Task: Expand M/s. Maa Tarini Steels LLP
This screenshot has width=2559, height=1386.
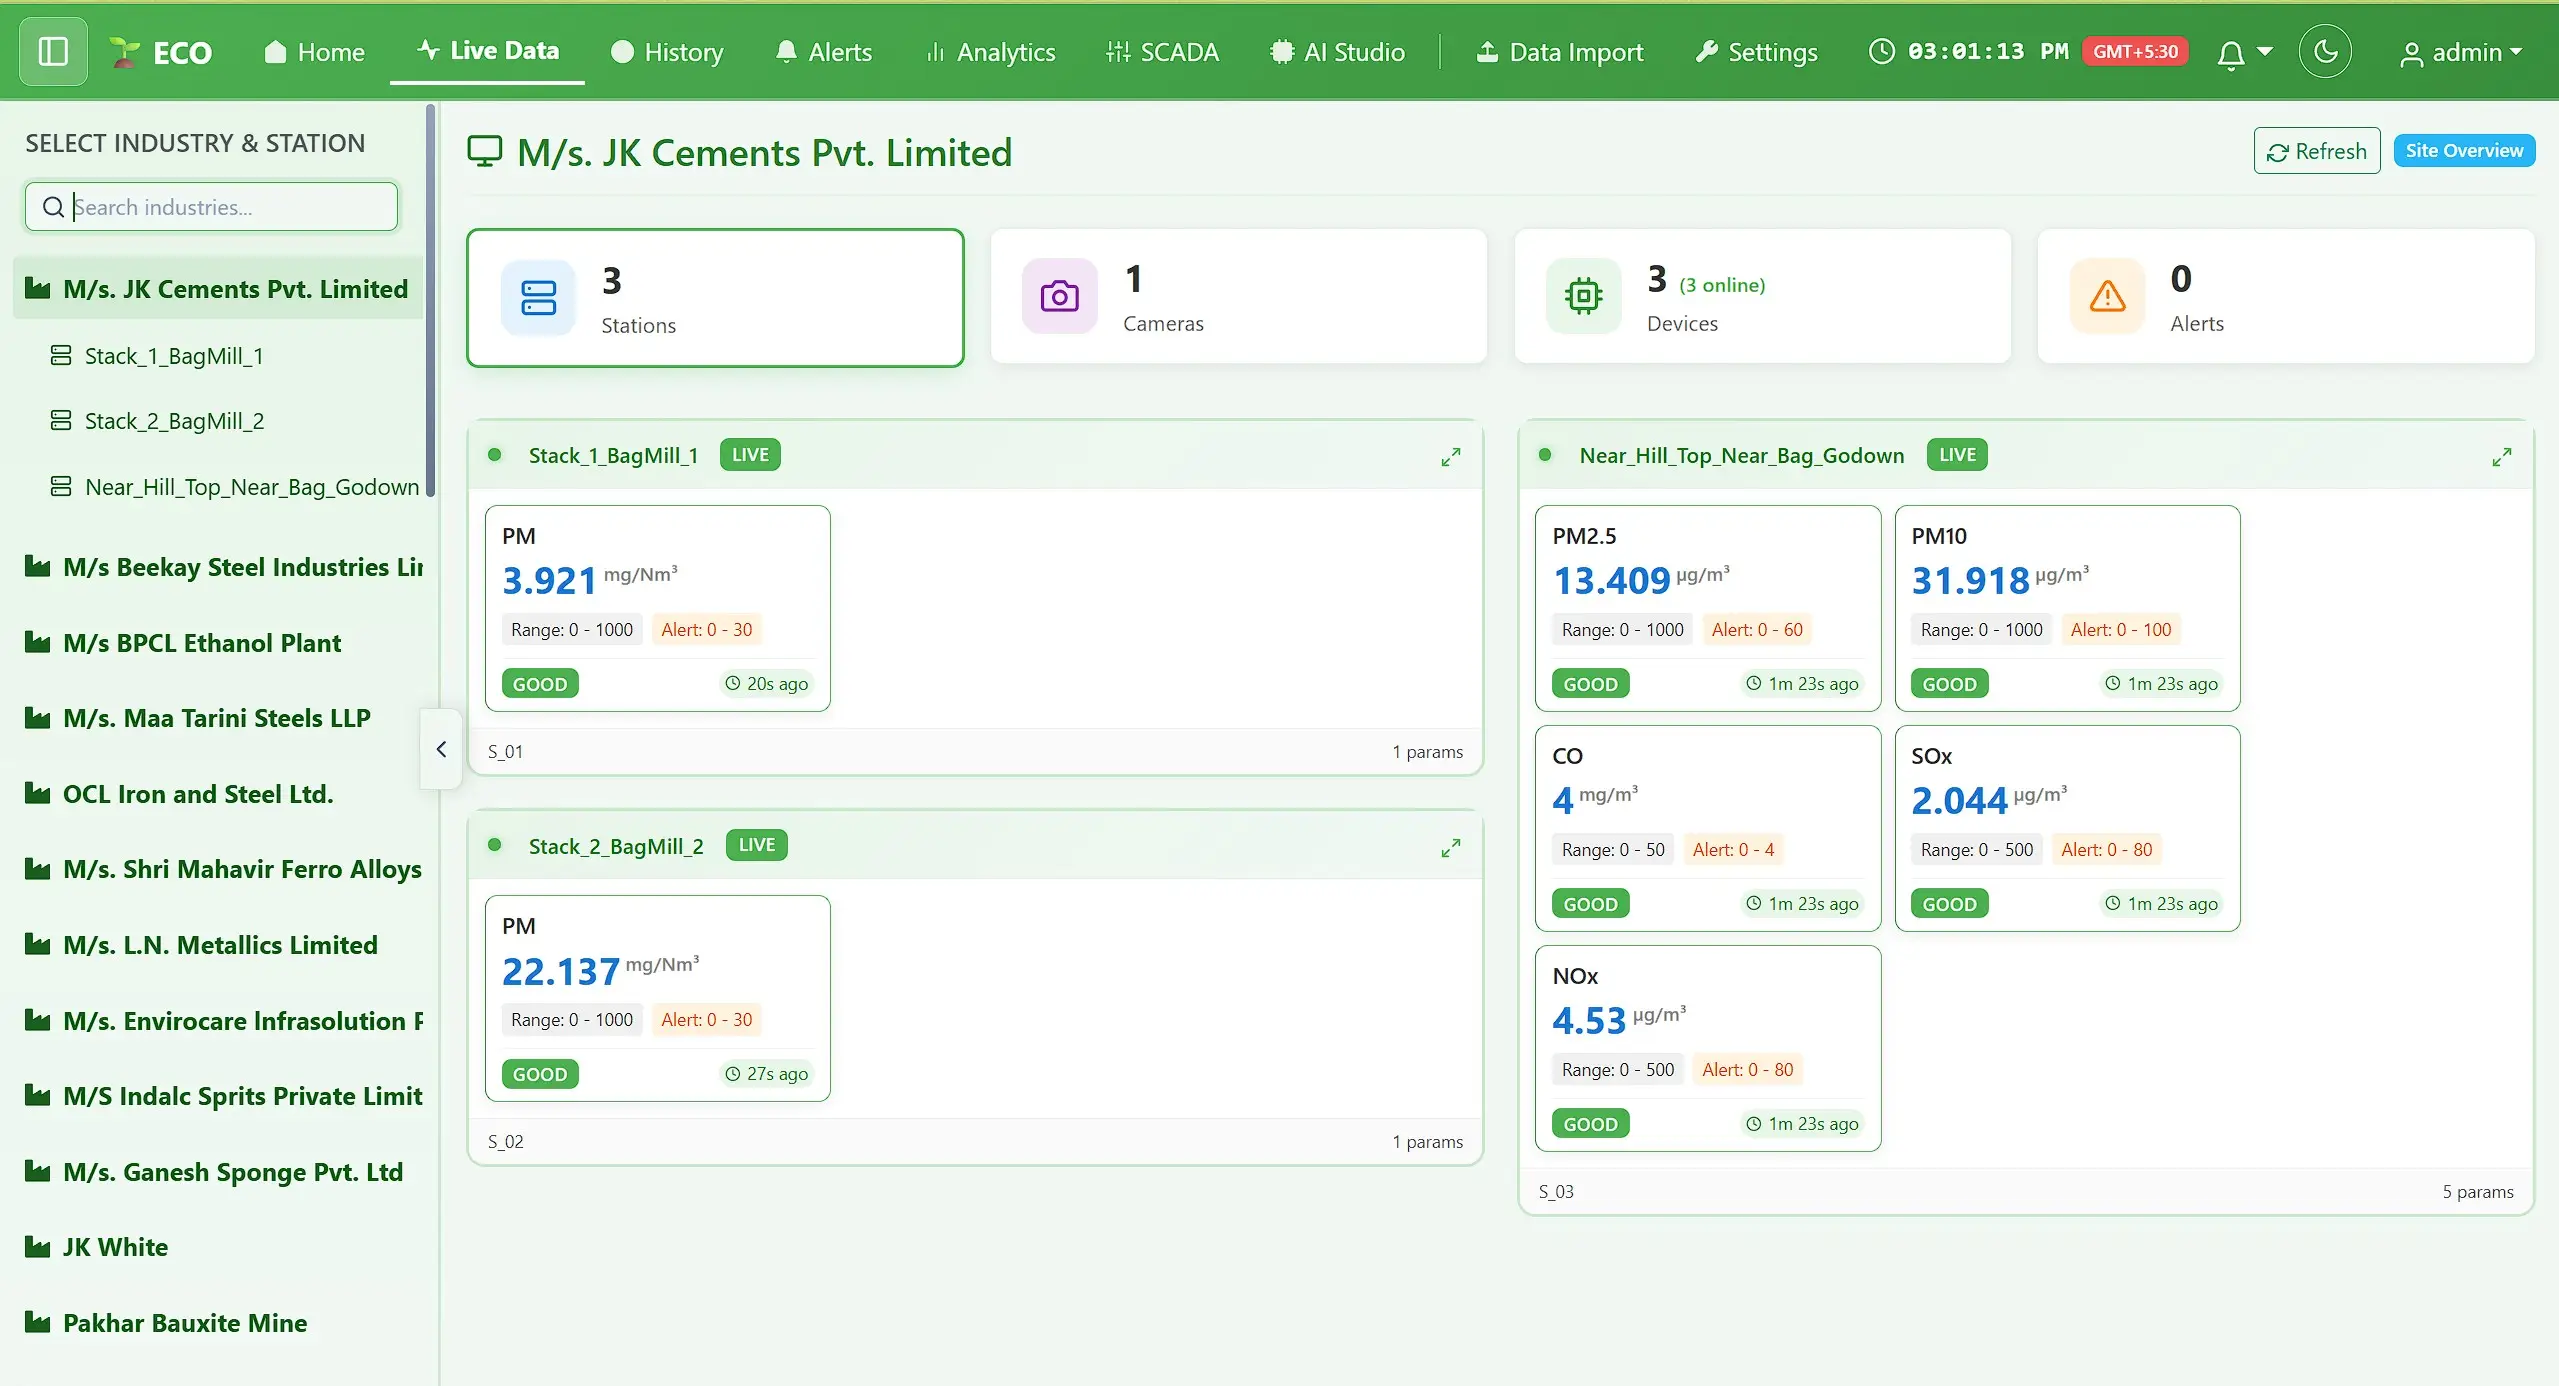Action: [x=197, y=718]
